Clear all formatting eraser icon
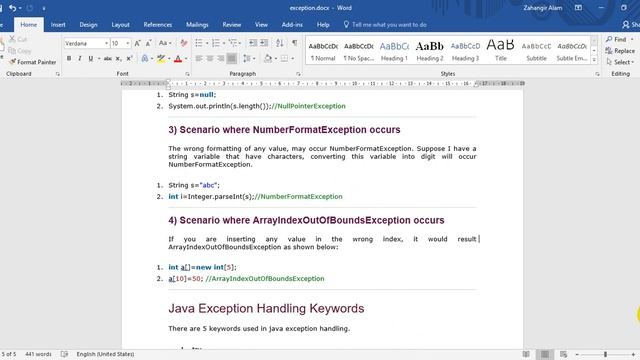640x360 pixels. tap(184, 43)
